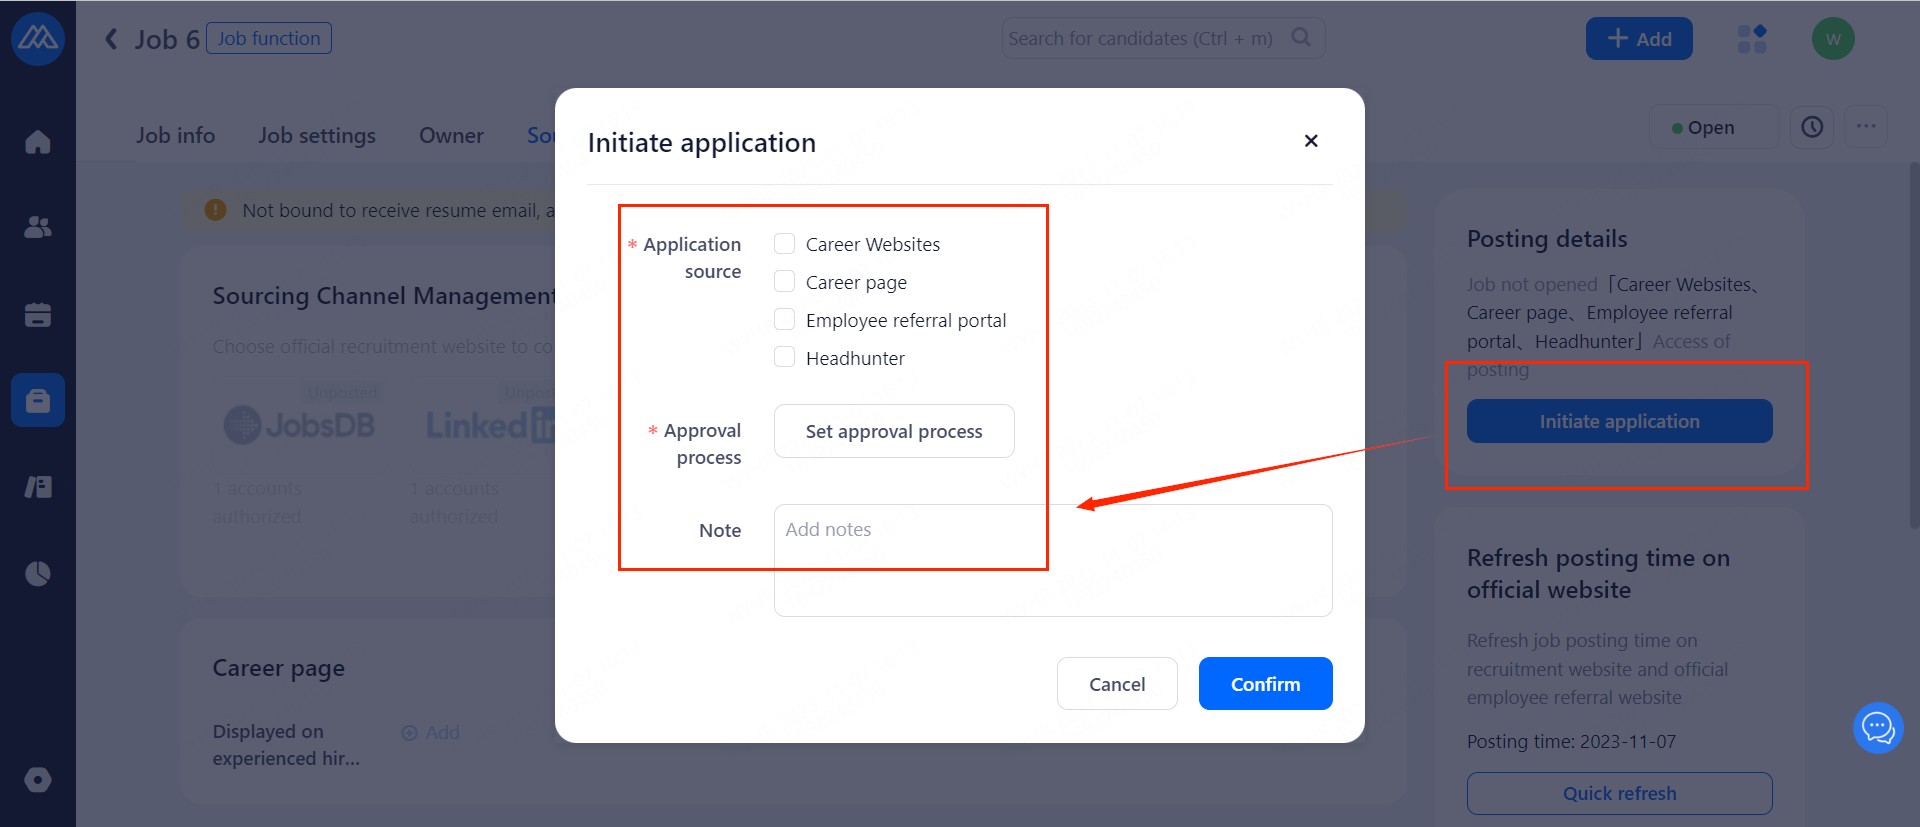Enable the Headhunter source checkbox
The width and height of the screenshot is (1920, 827).
pyautogui.click(x=785, y=358)
